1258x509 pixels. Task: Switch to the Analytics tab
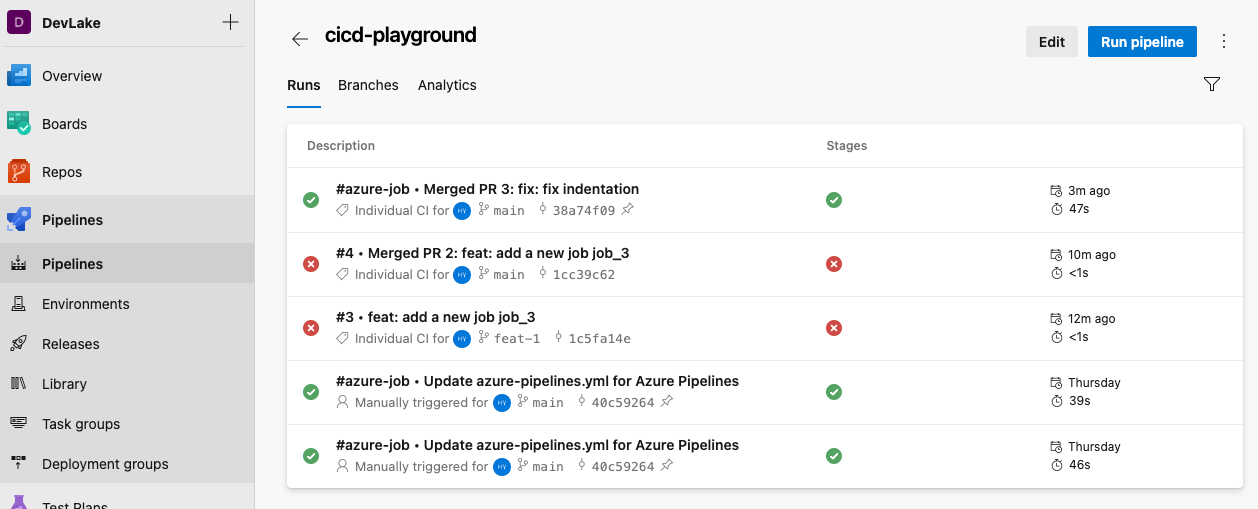pyautogui.click(x=447, y=85)
